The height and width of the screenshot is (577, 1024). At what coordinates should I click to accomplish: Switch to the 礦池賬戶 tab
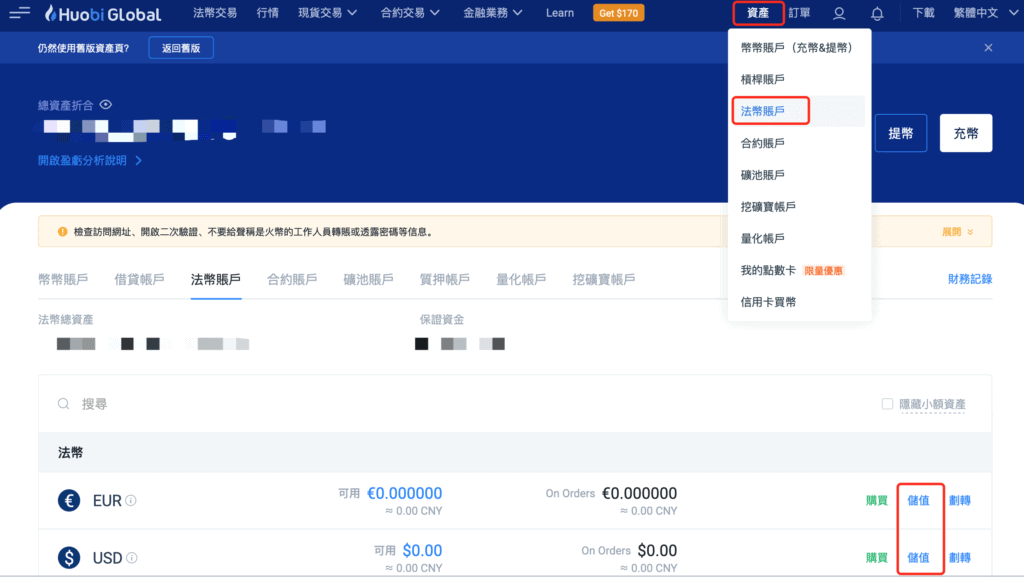[x=368, y=279]
